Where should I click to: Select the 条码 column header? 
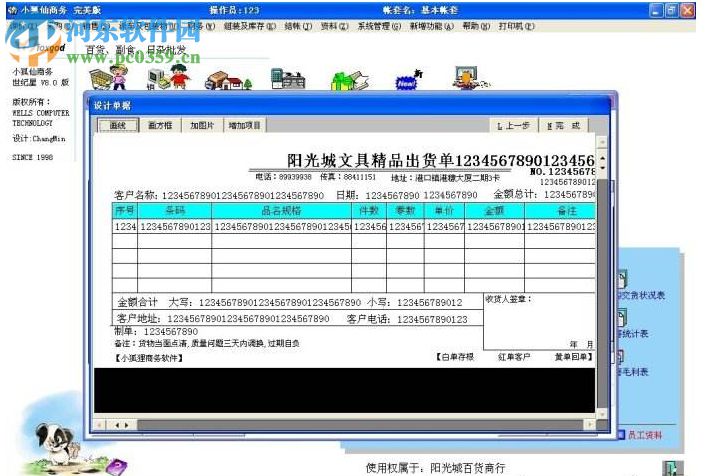175,210
